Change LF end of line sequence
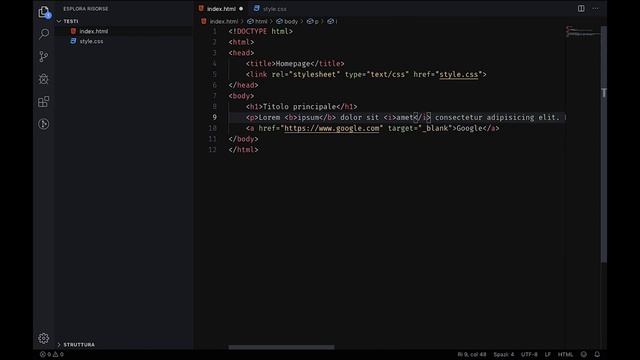This screenshot has width=640, height=360. pyautogui.click(x=547, y=354)
